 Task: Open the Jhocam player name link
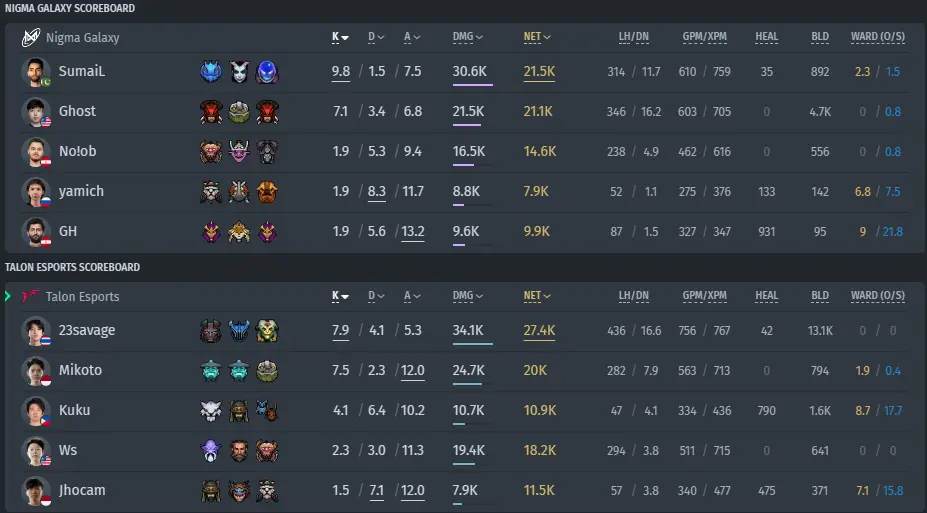click(82, 491)
